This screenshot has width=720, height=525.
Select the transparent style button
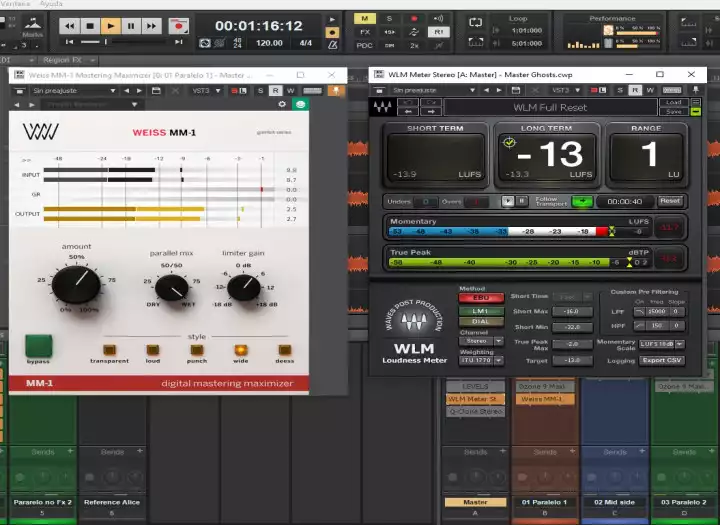click(x=109, y=350)
